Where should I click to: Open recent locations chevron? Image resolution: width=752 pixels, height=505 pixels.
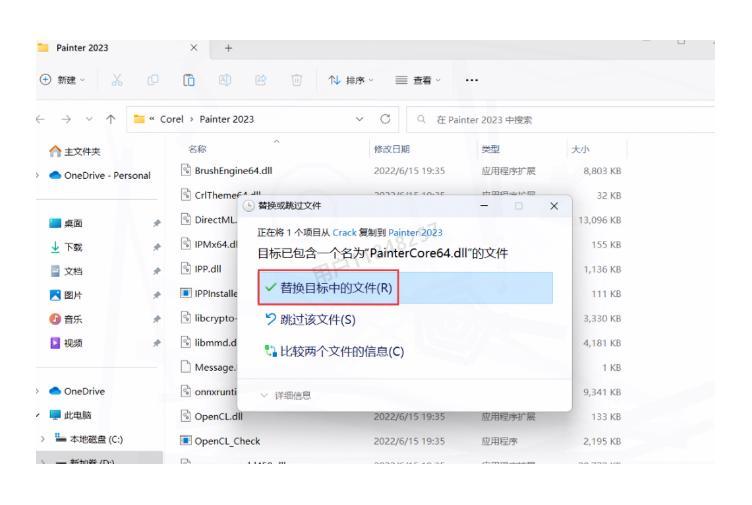89,119
